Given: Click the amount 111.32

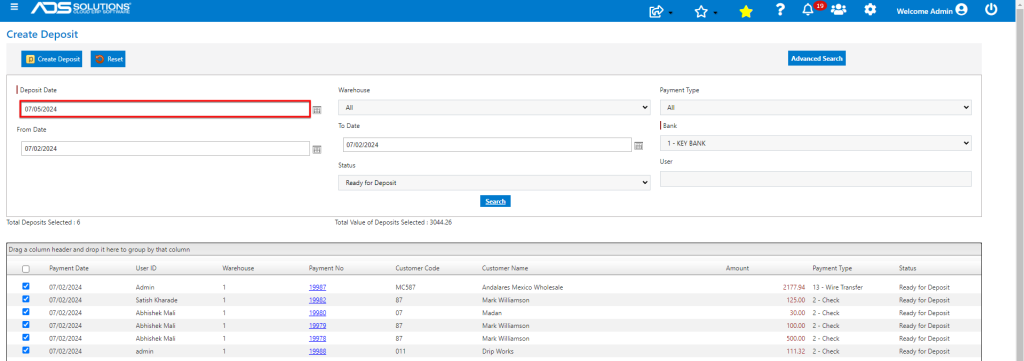Looking at the screenshot, I should (x=795, y=351).
